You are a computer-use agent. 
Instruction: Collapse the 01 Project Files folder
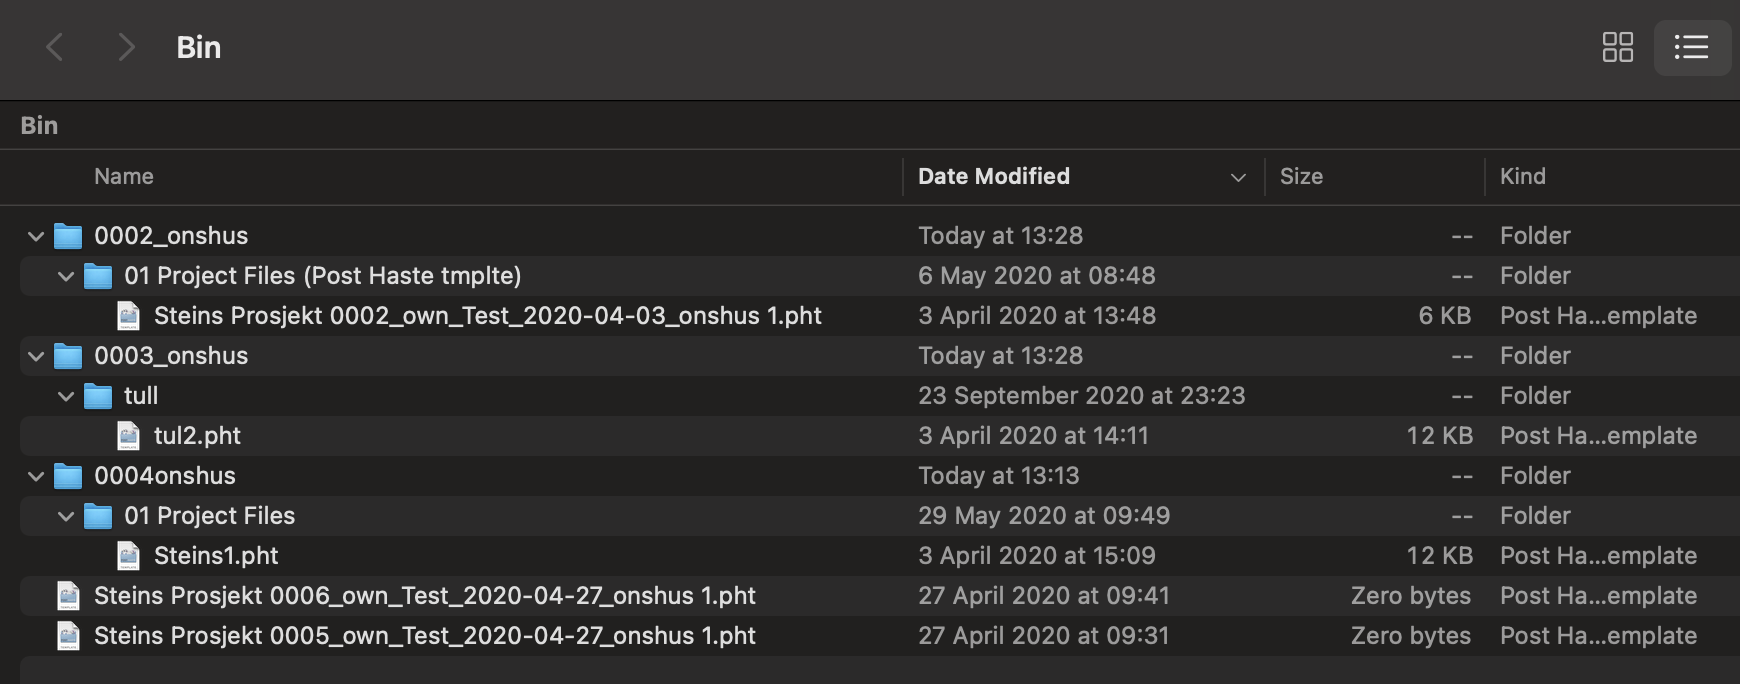point(66,516)
